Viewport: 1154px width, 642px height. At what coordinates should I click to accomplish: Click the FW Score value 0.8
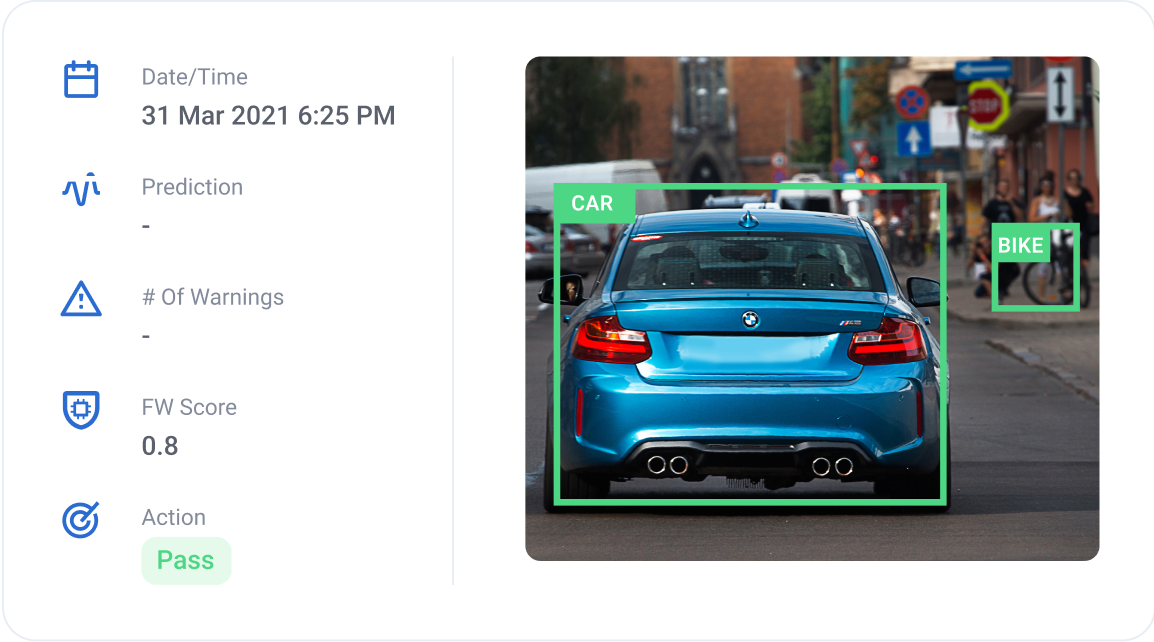pyautogui.click(x=160, y=446)
